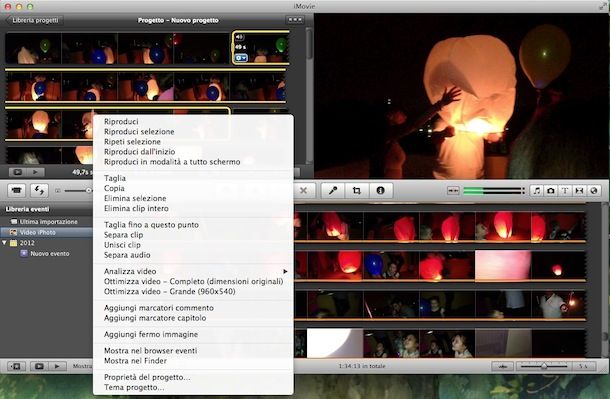Swap the project and event areas

coord(39,191)
